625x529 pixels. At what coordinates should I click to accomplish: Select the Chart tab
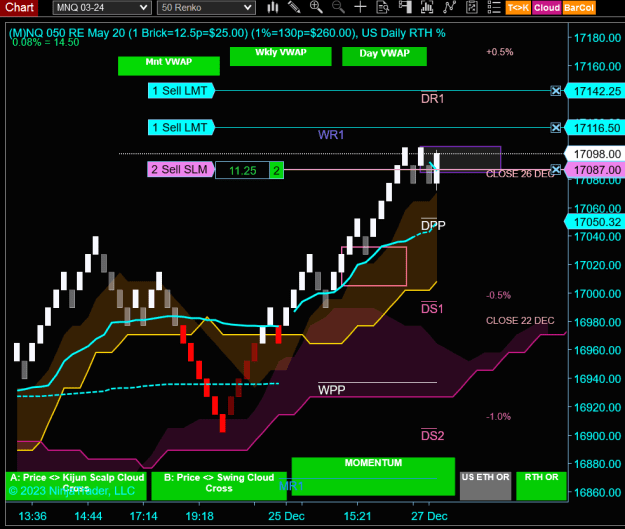(19, 8)
